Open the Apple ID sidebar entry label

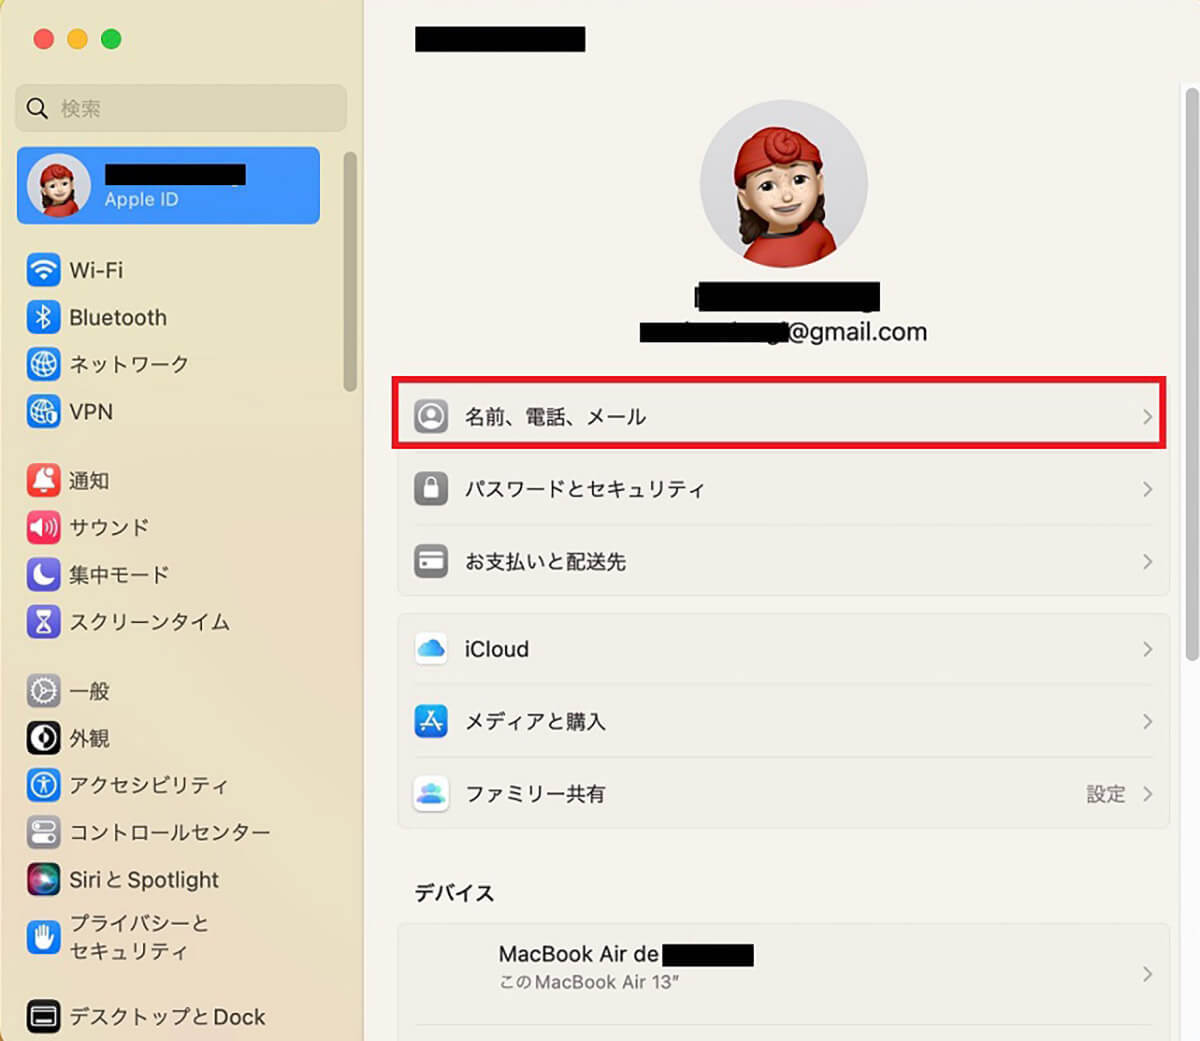tap(141, 199)
